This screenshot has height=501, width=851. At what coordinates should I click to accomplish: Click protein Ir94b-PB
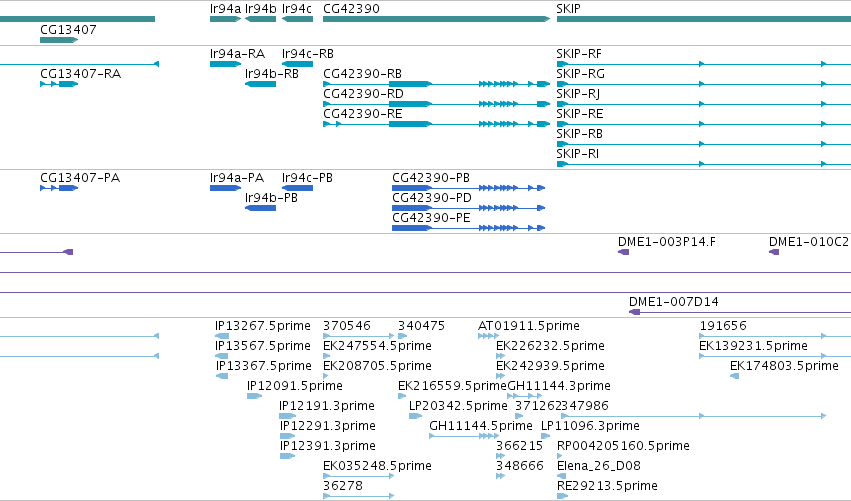(x=271, y=198)
